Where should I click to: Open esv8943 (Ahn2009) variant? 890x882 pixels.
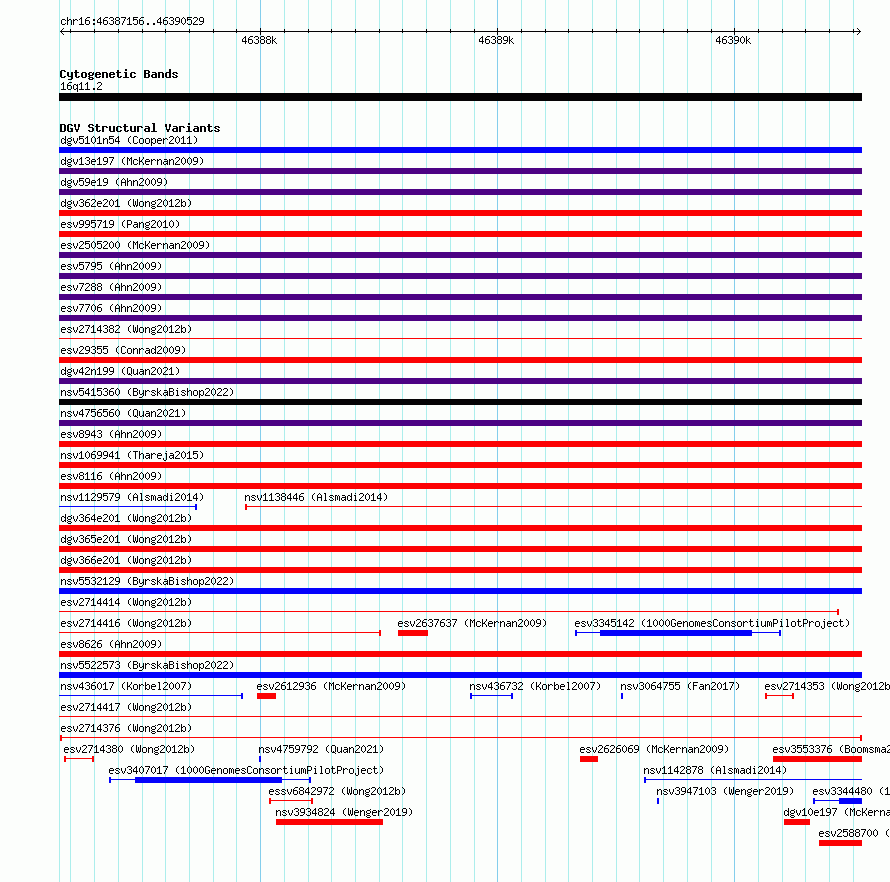coord(111,434)
